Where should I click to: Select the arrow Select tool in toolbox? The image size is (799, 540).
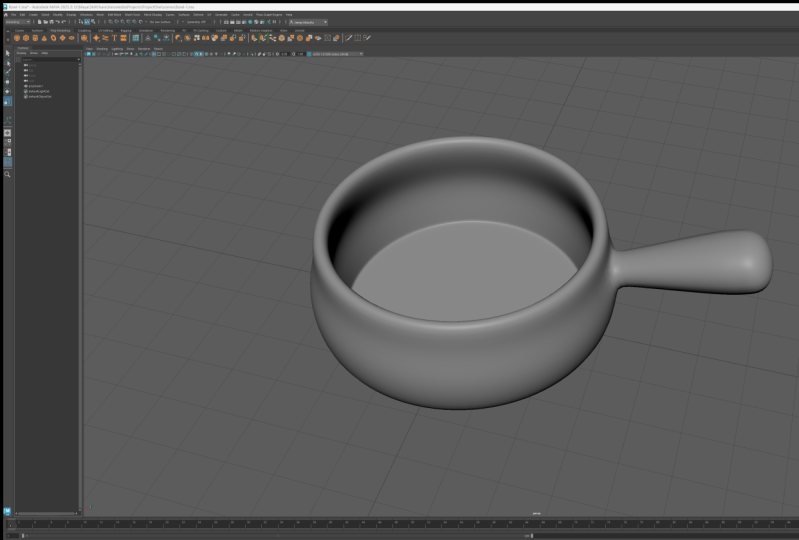[x=8, y=53]
